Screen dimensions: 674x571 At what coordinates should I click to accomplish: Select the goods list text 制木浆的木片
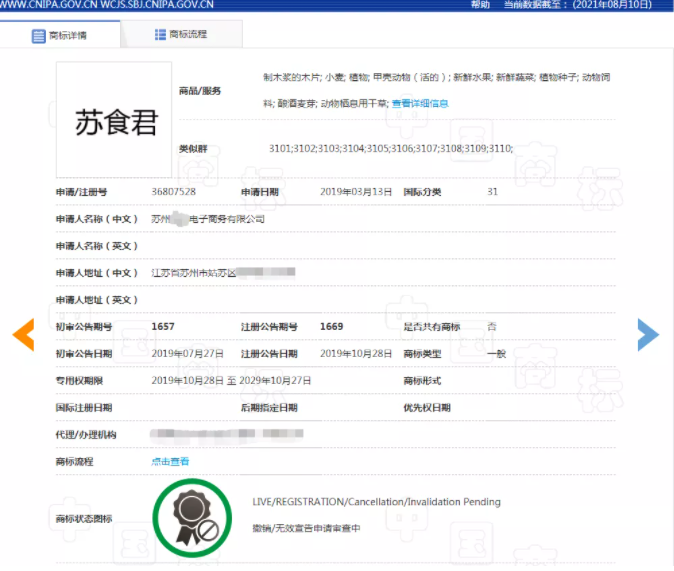point(292,77)
